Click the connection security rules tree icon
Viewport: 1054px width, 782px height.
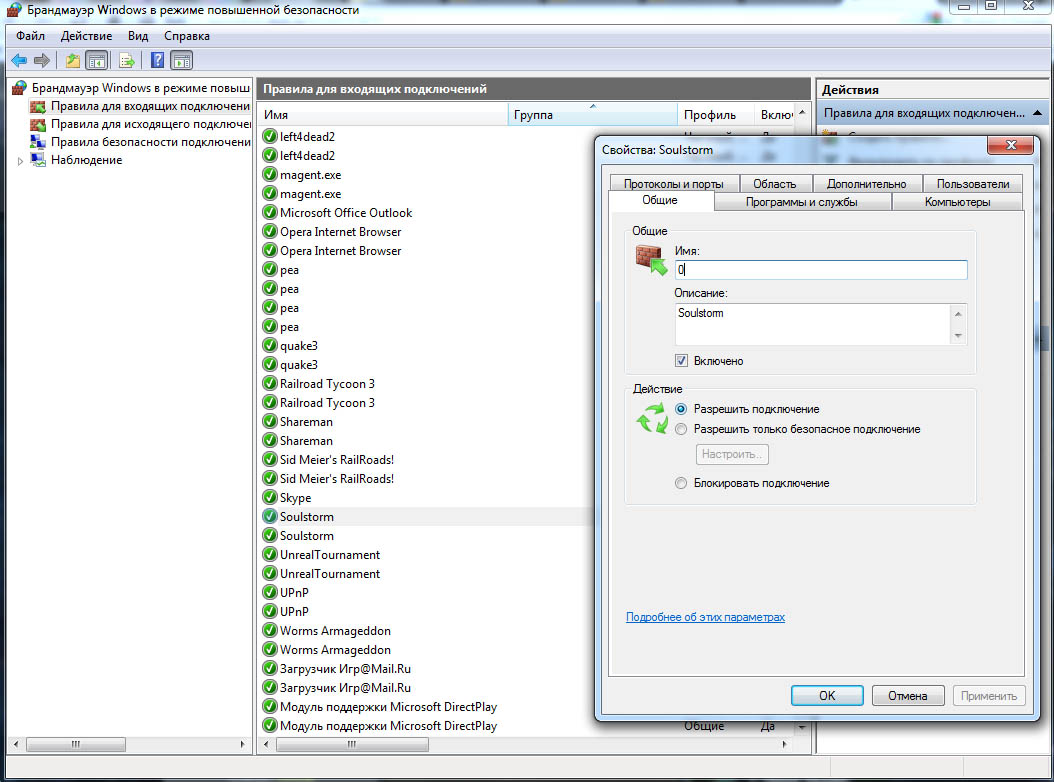click(x=38, y=142)
